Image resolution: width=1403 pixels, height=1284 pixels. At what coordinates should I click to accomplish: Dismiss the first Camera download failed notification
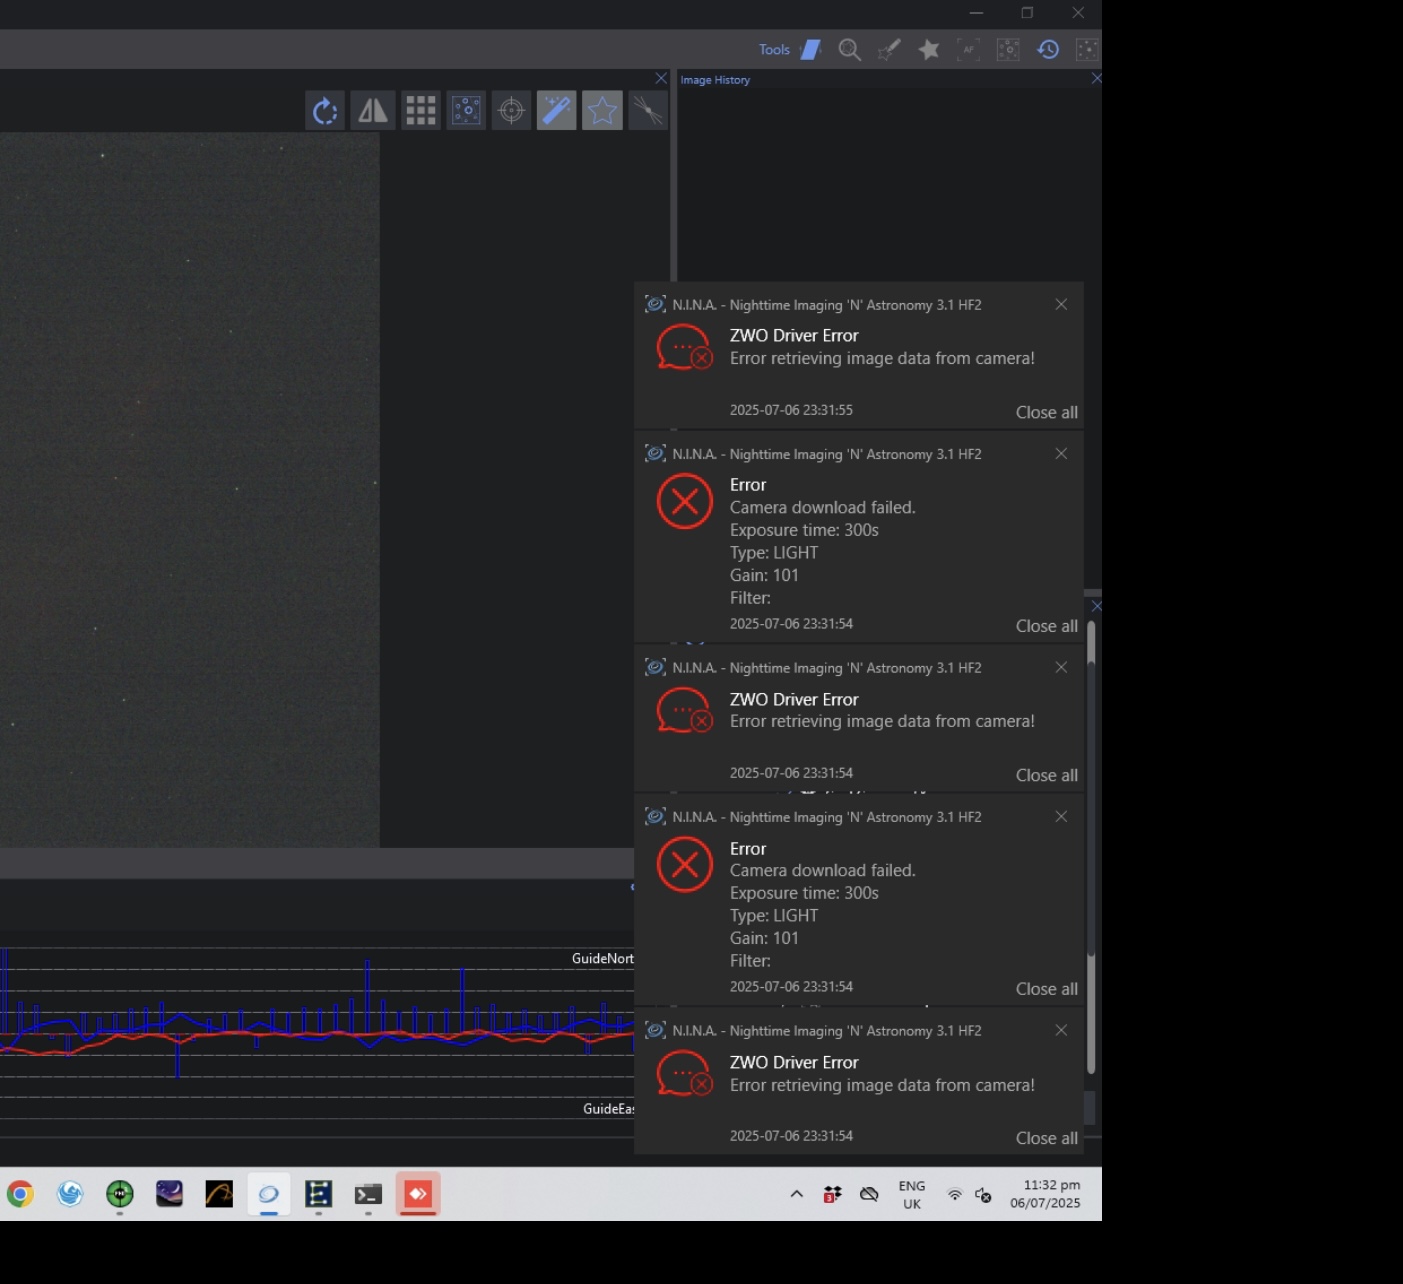1061,454
